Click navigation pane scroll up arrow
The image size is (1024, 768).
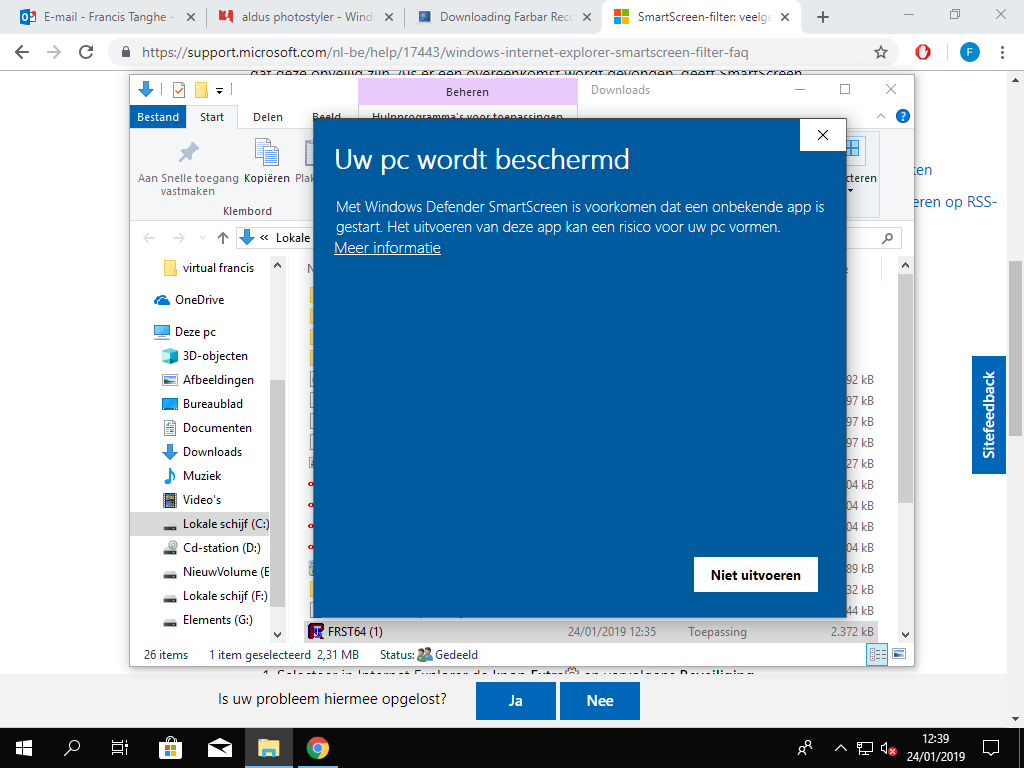[x=278, y=266]
